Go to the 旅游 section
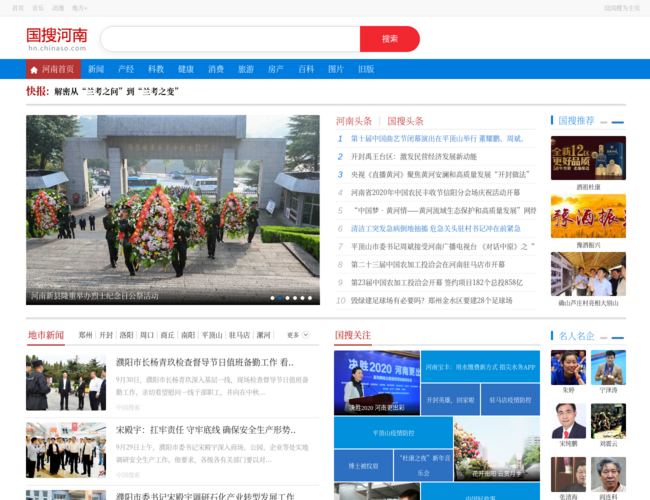 click(246, 69)
